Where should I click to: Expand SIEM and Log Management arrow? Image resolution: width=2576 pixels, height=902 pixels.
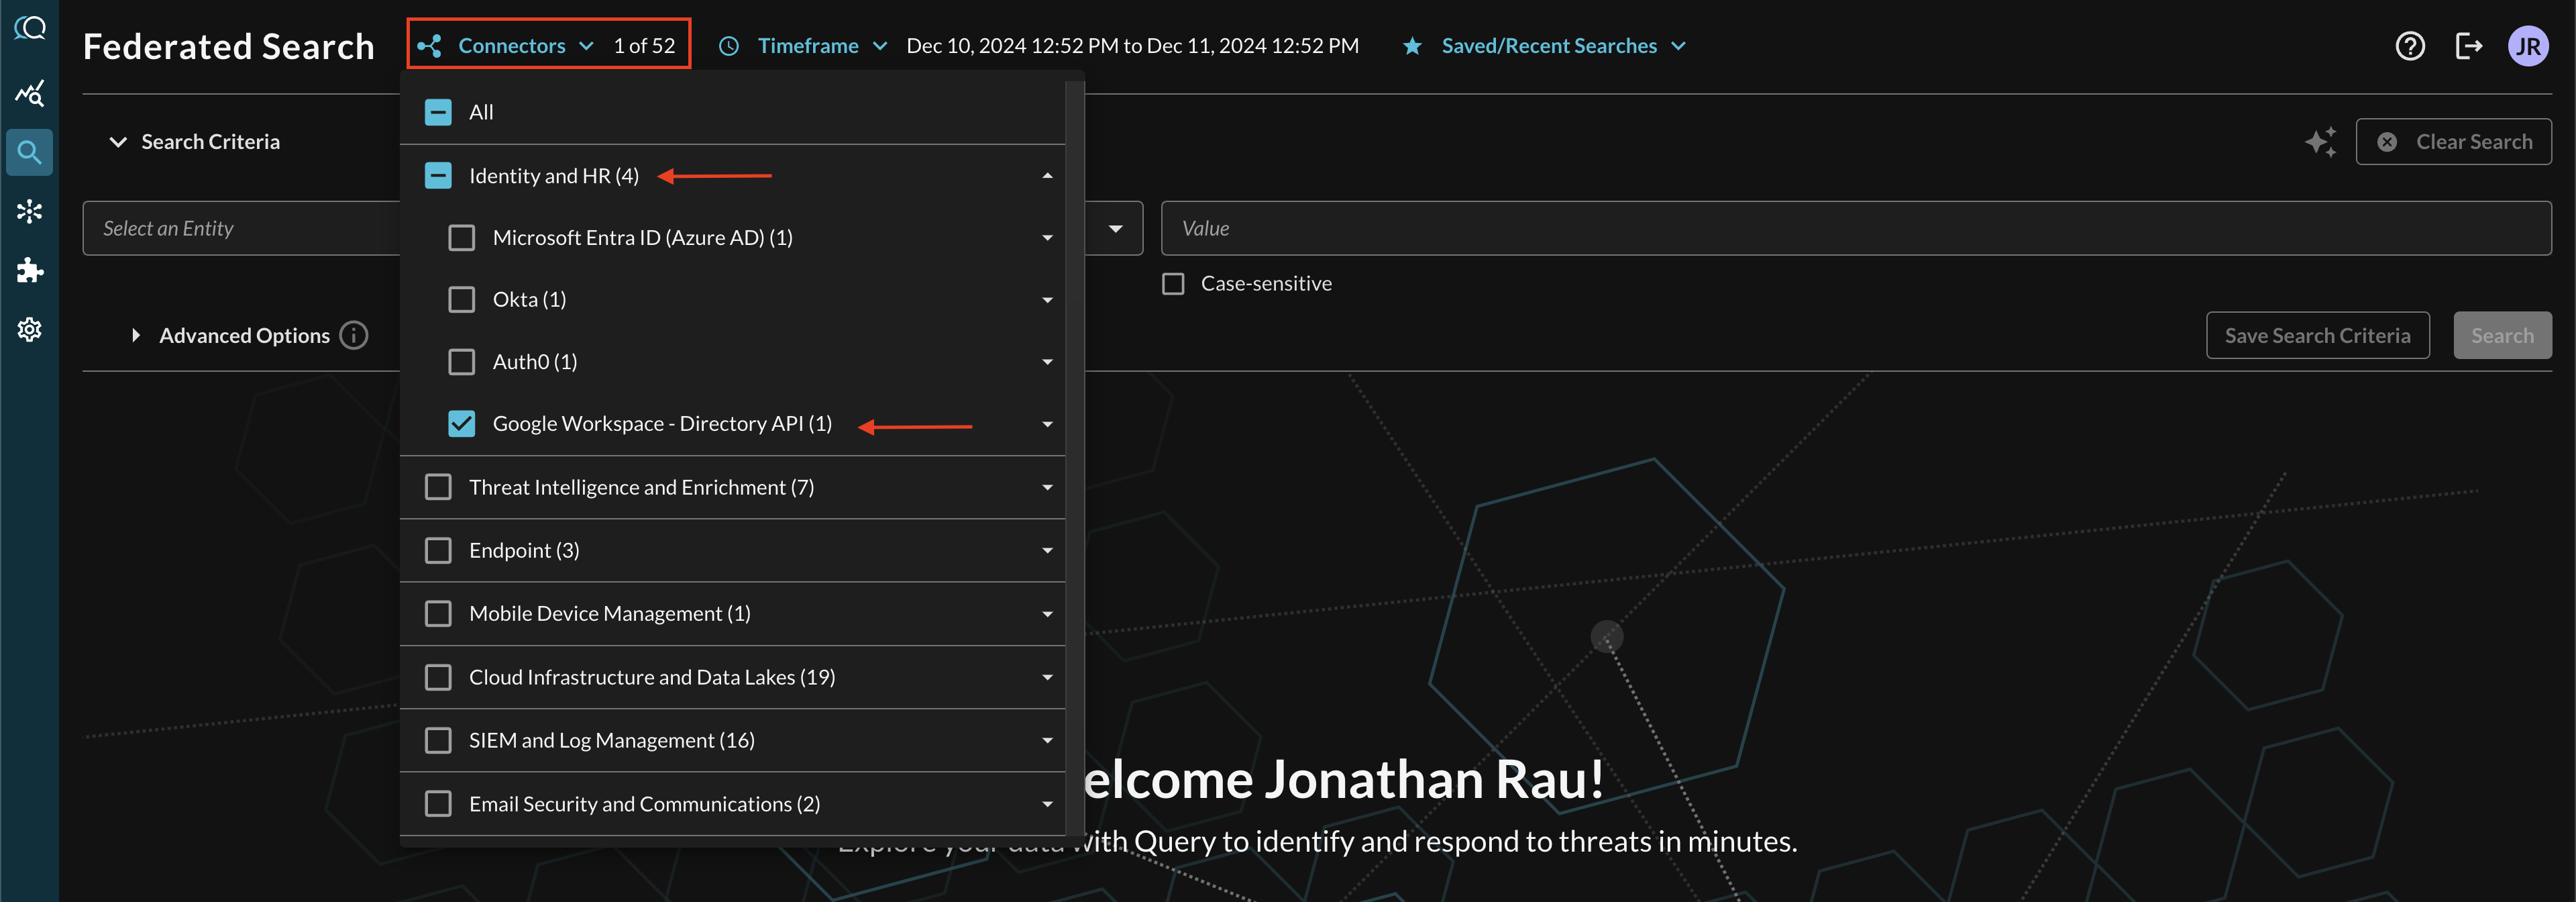(x=1047, y=741)
